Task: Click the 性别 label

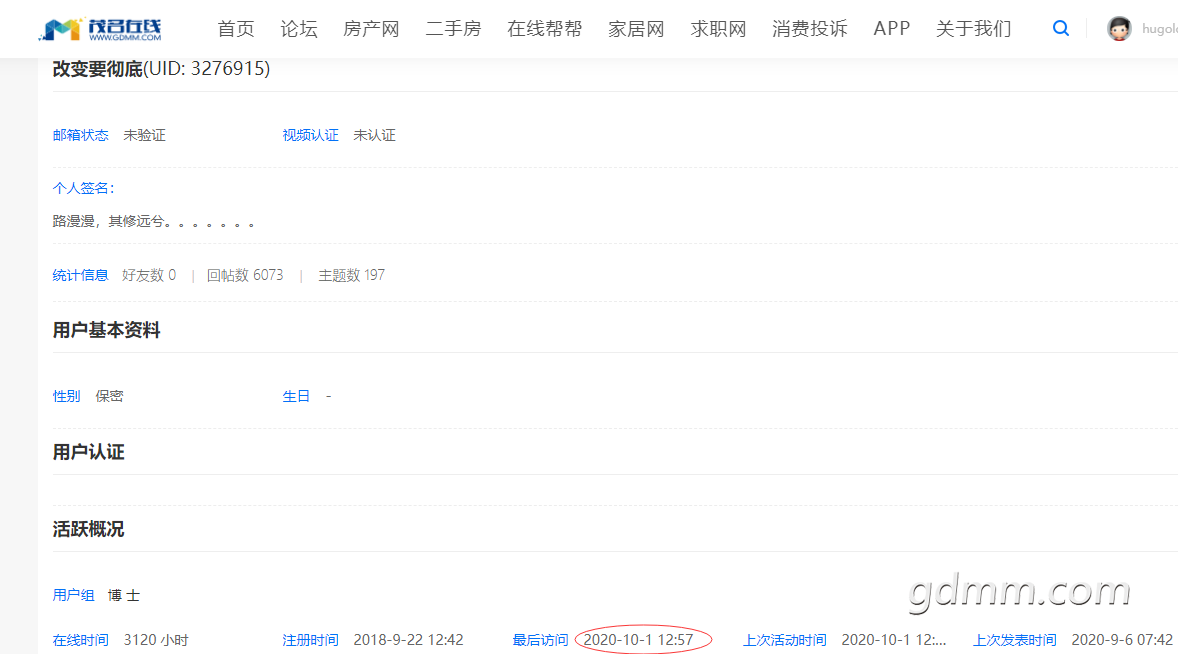Action: tap(66, 396)
